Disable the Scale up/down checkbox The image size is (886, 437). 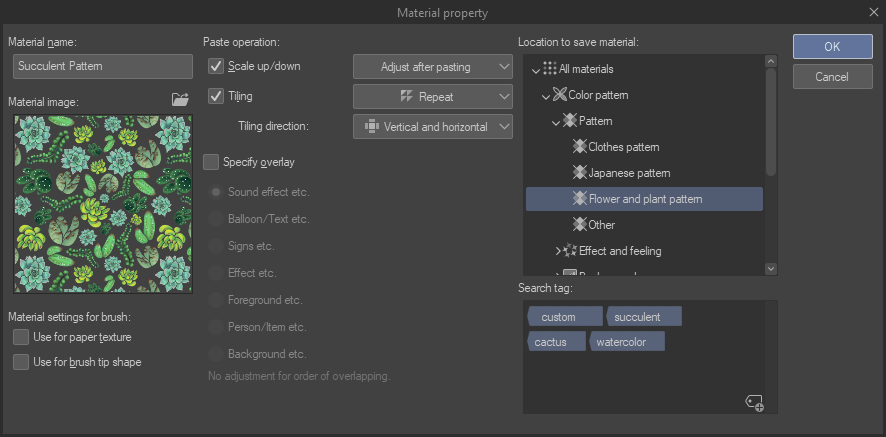[x=216, y=66]
